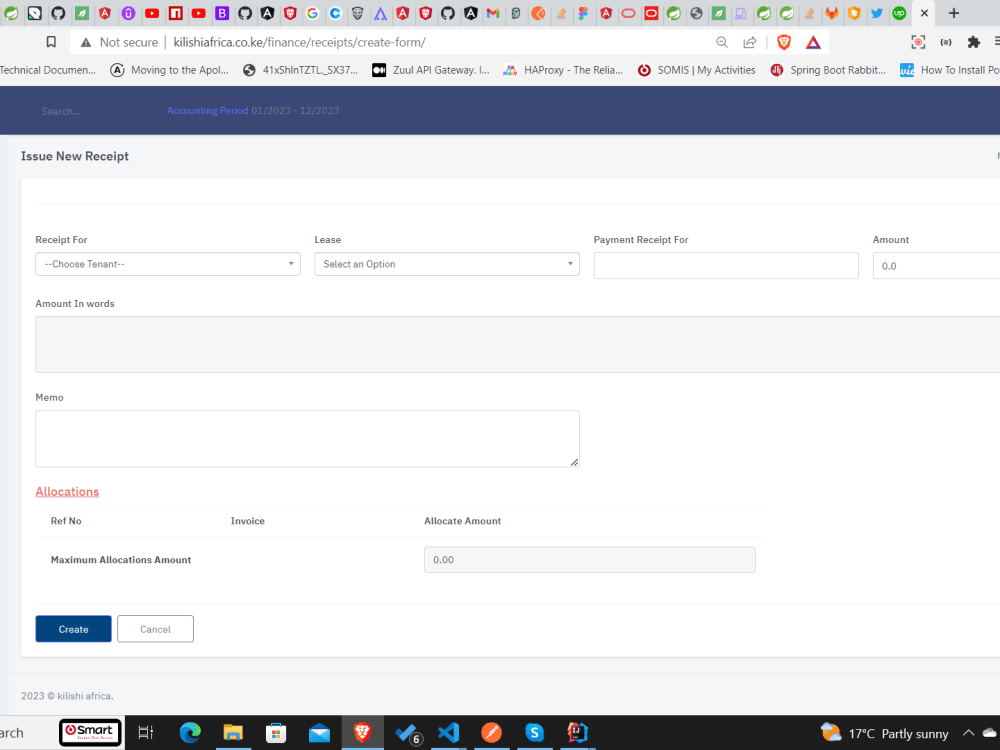Click the Amount input field
1000x750 pixels.
coord(936,265)
